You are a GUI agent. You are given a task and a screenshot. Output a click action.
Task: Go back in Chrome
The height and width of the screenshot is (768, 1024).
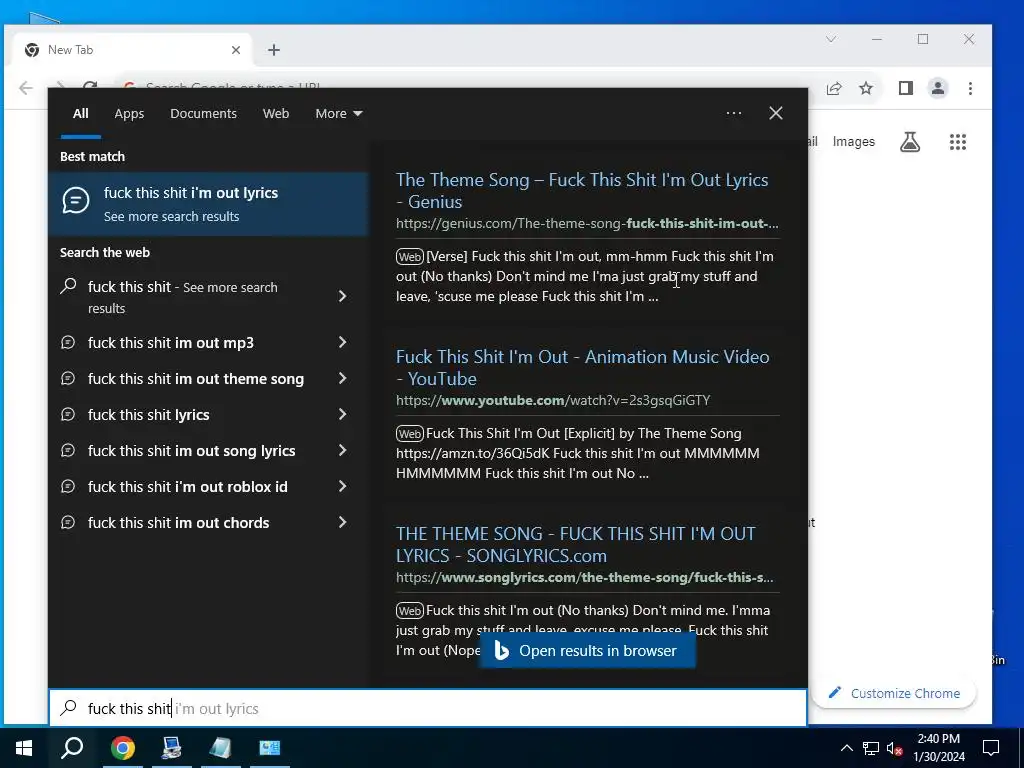click(25, 88)
